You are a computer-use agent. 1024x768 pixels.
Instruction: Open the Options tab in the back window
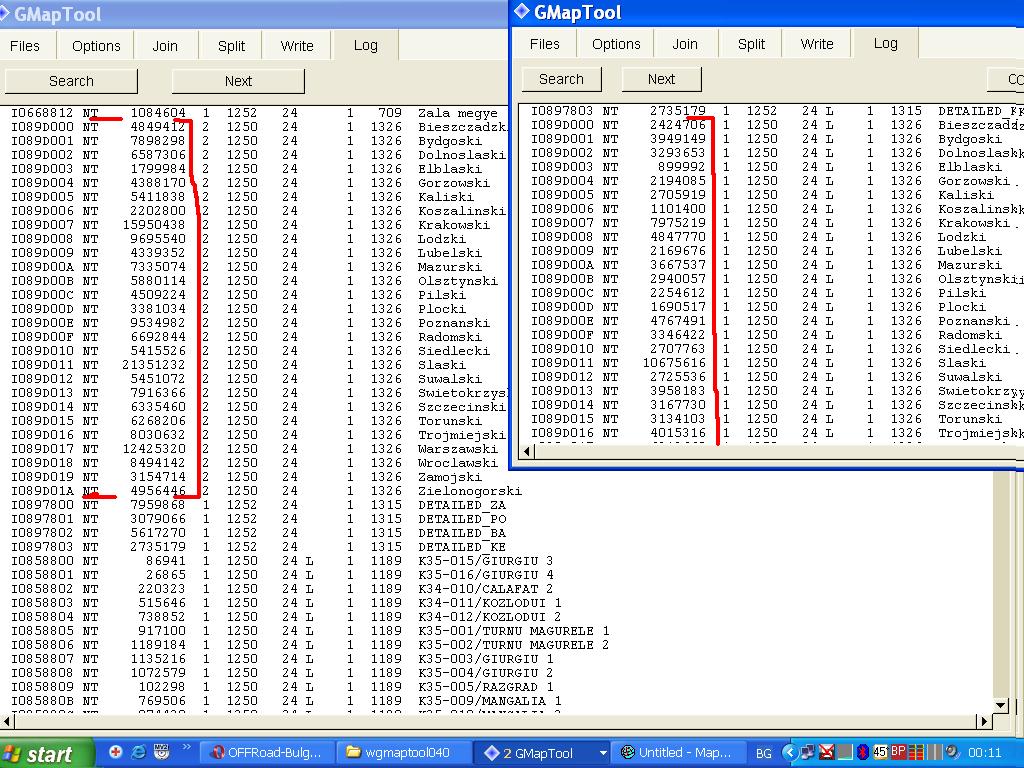coord(96,46)
